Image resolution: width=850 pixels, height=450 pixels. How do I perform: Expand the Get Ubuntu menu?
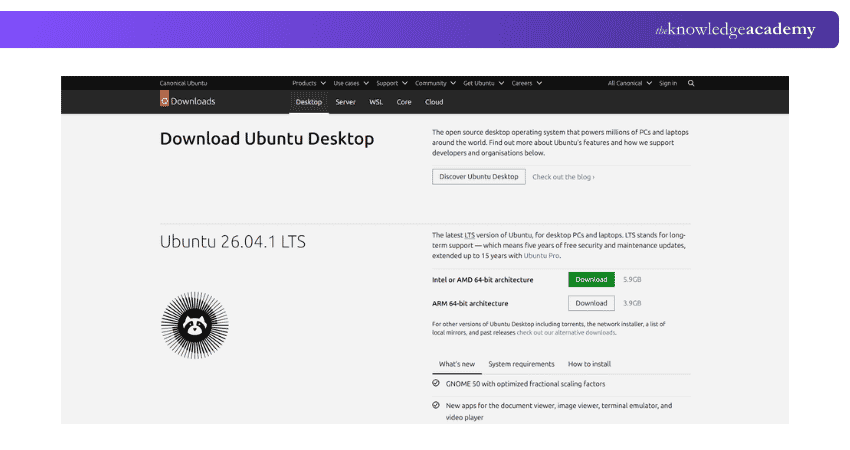click(x=484, y=83)
